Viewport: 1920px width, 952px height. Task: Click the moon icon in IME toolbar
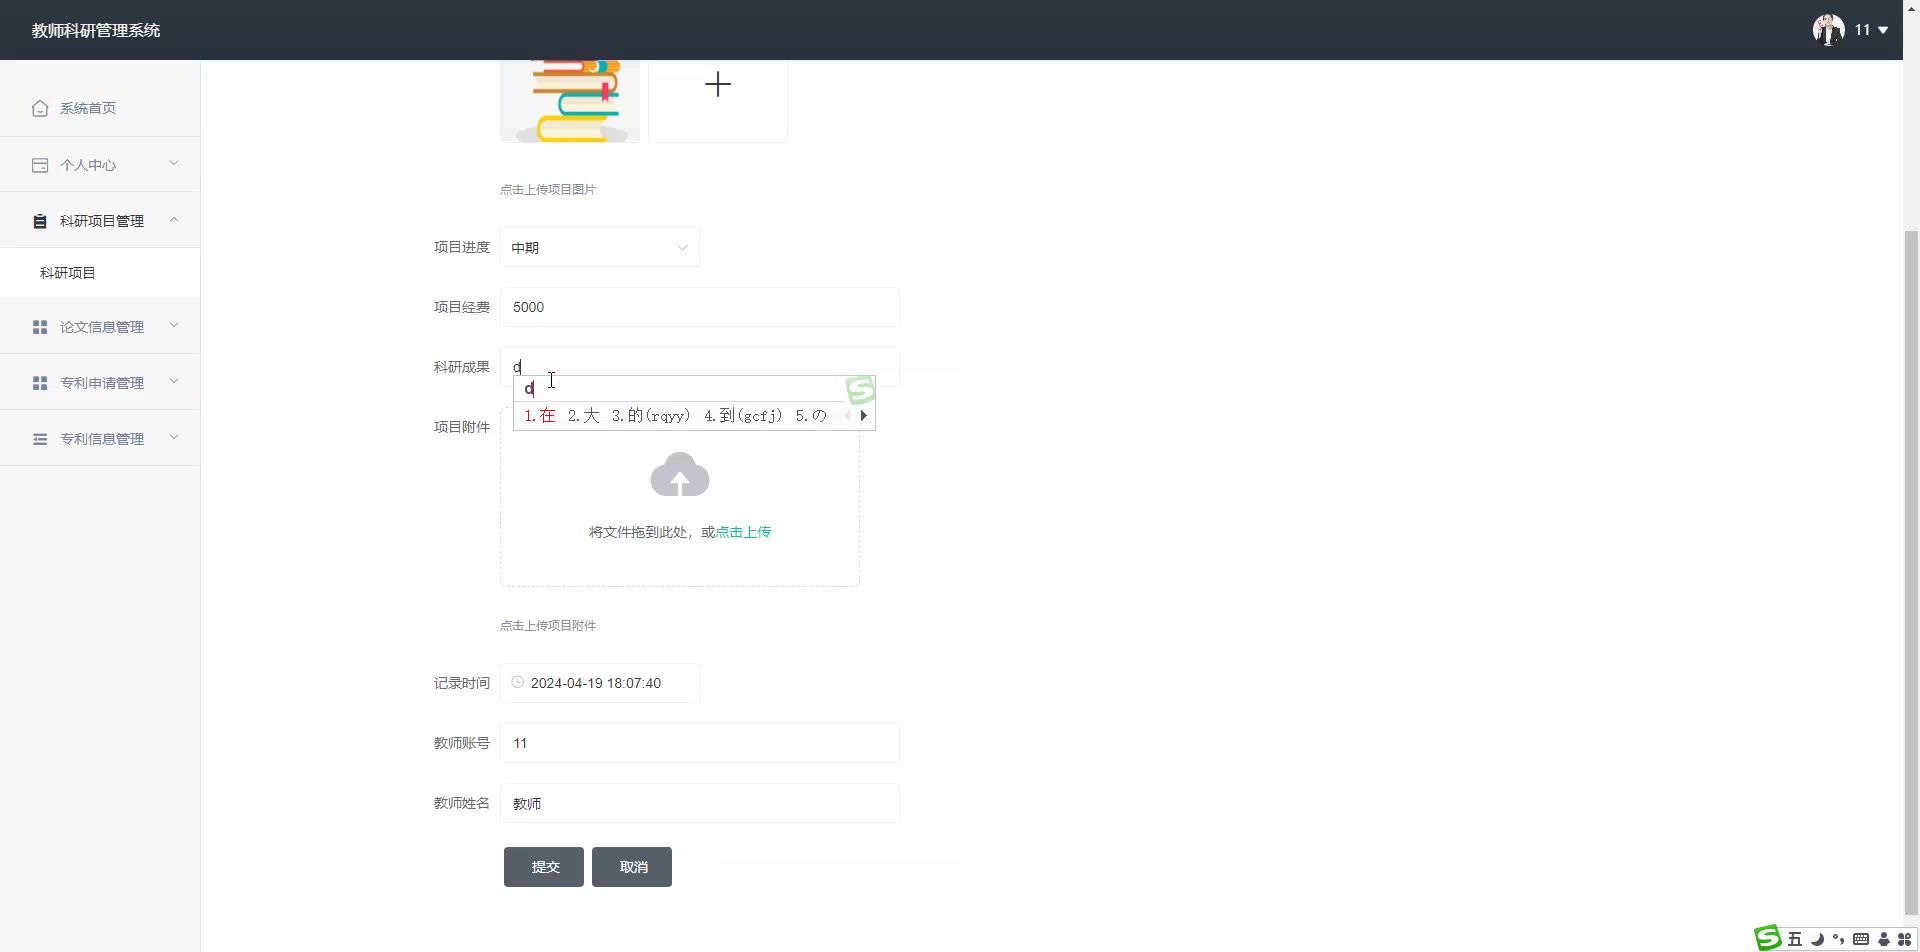pyautogui.click(x=1817, y=939)
